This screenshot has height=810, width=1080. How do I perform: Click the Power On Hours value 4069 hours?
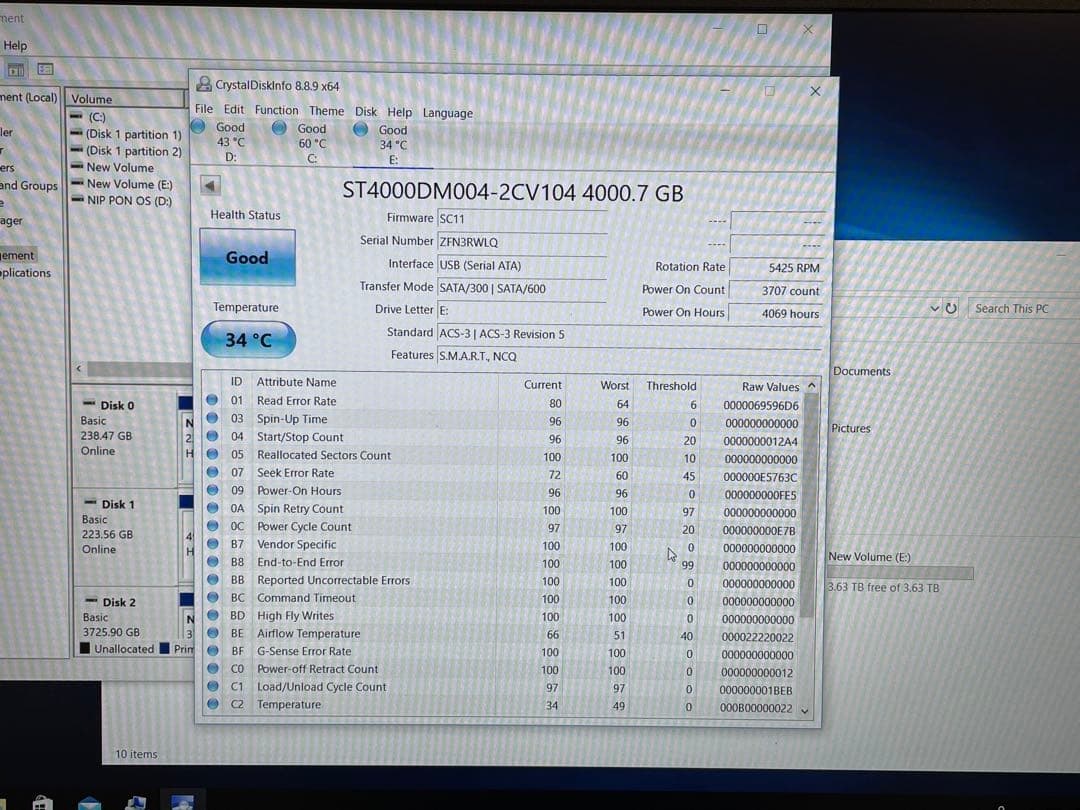(x=776, y=313)
